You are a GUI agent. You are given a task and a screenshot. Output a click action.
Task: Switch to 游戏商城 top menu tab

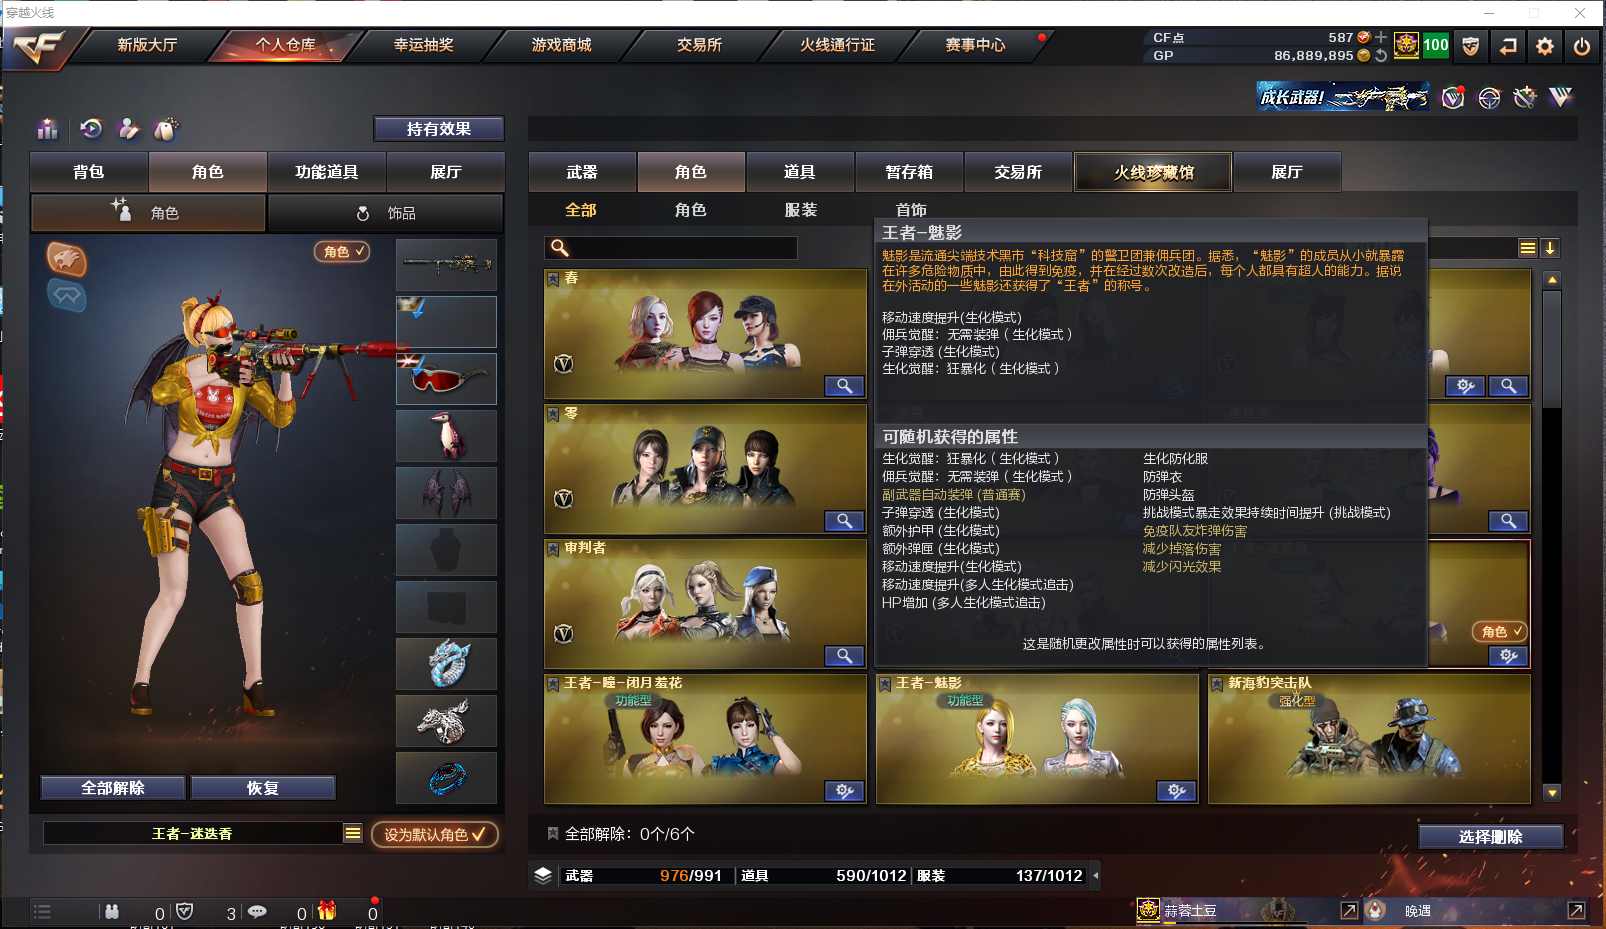click(x=561, y=45)
